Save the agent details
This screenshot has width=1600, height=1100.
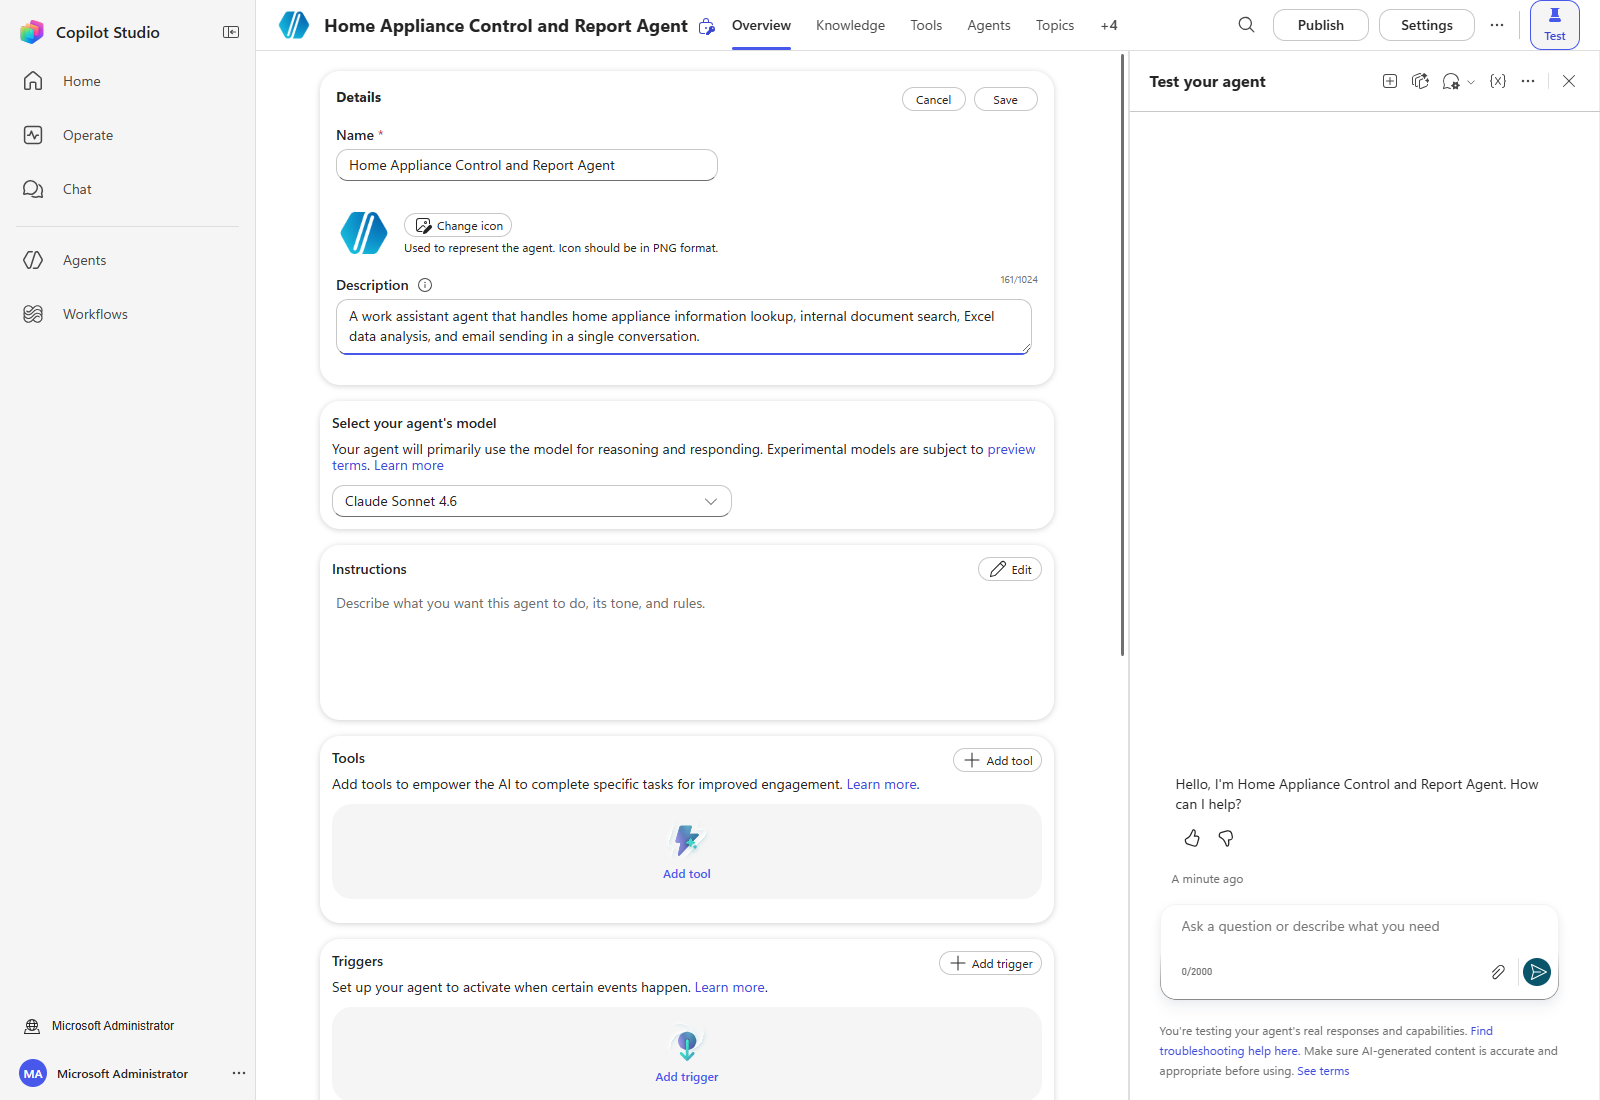[x=1006, y=99]
